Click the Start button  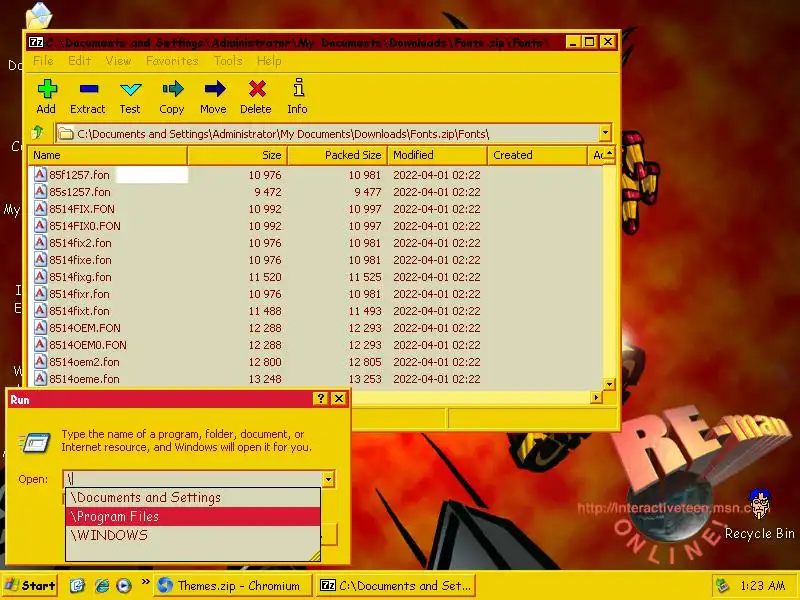click(x=30, y=585)
